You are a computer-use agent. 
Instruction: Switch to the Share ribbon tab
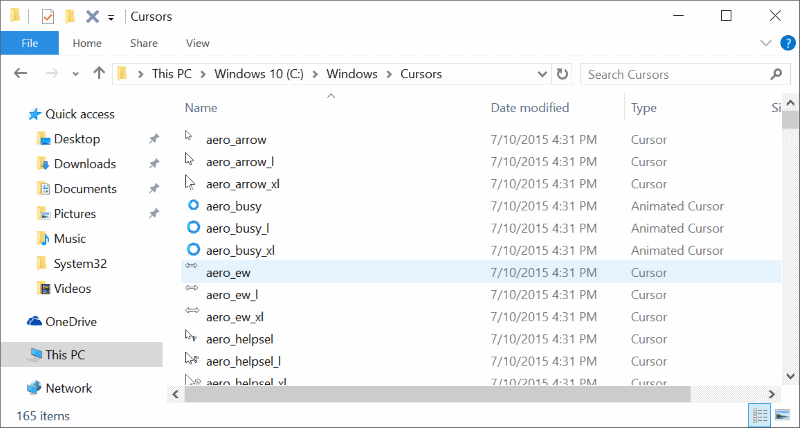(x=143, y=43)
